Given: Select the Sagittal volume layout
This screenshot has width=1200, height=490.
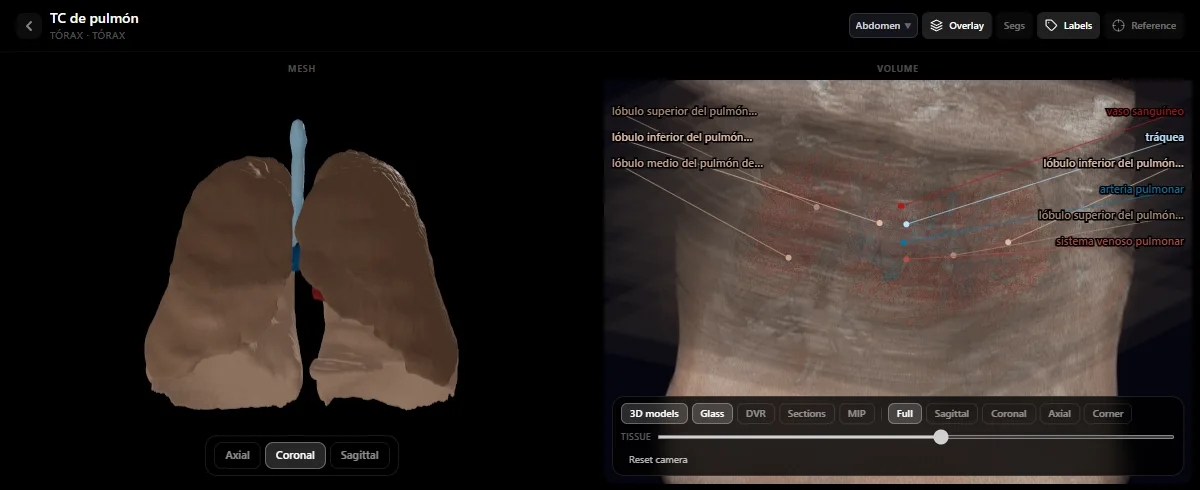Looking at the screenshot, I should 951,413.
